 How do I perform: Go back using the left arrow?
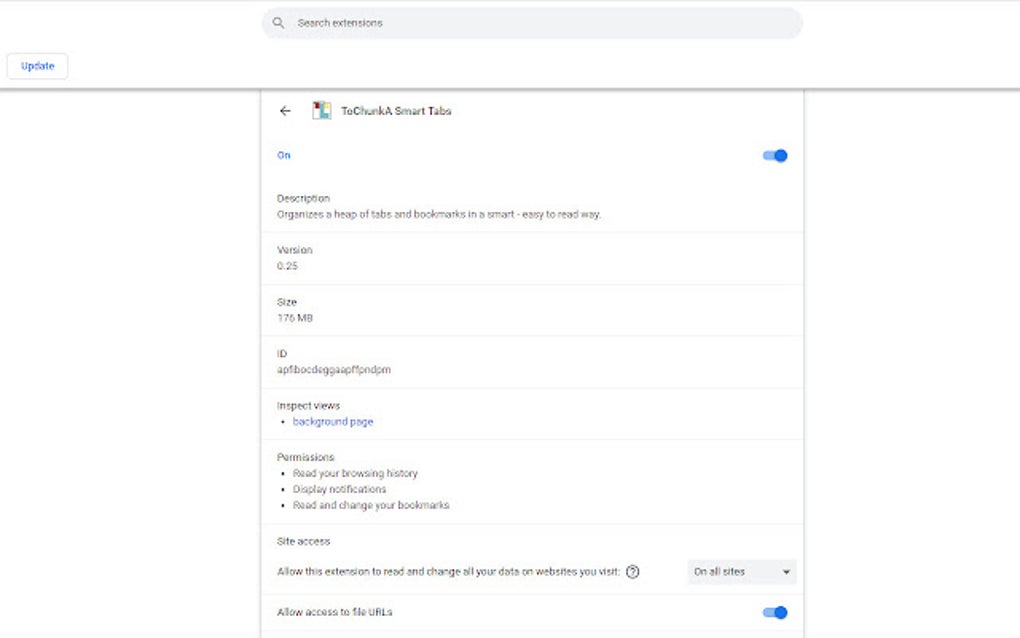285,111
